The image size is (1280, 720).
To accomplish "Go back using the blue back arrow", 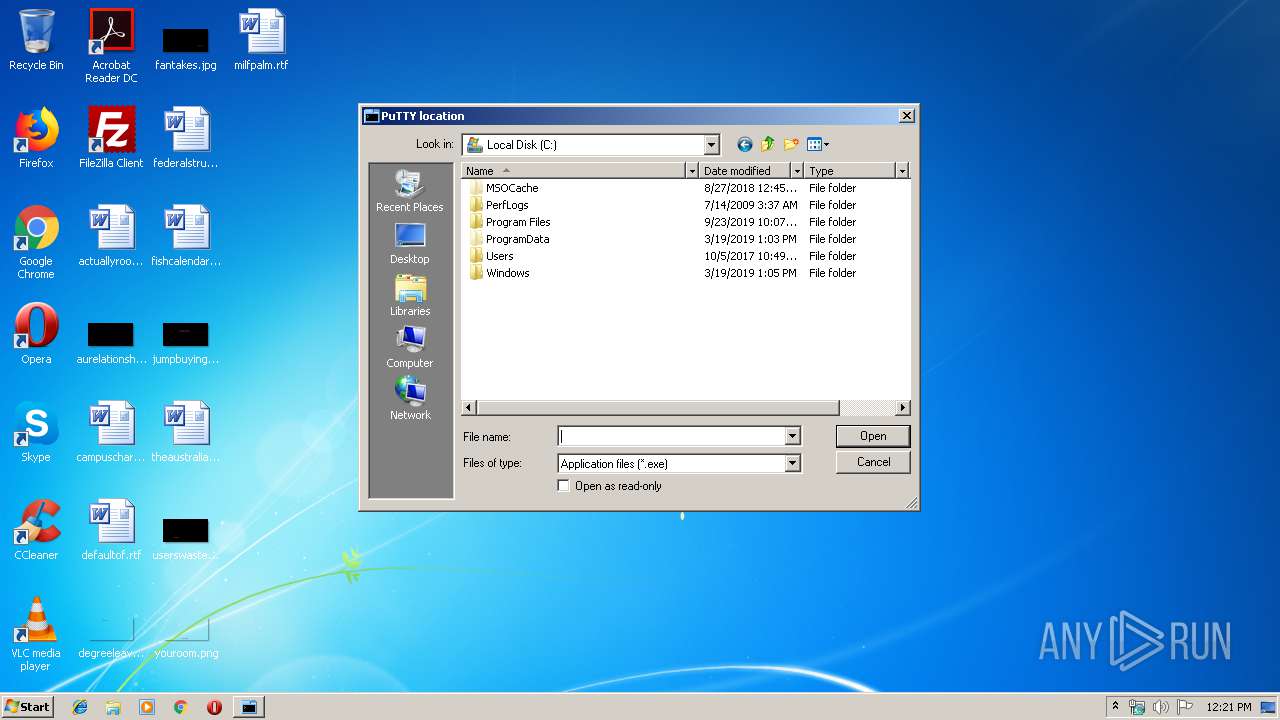I will [744, 145].
